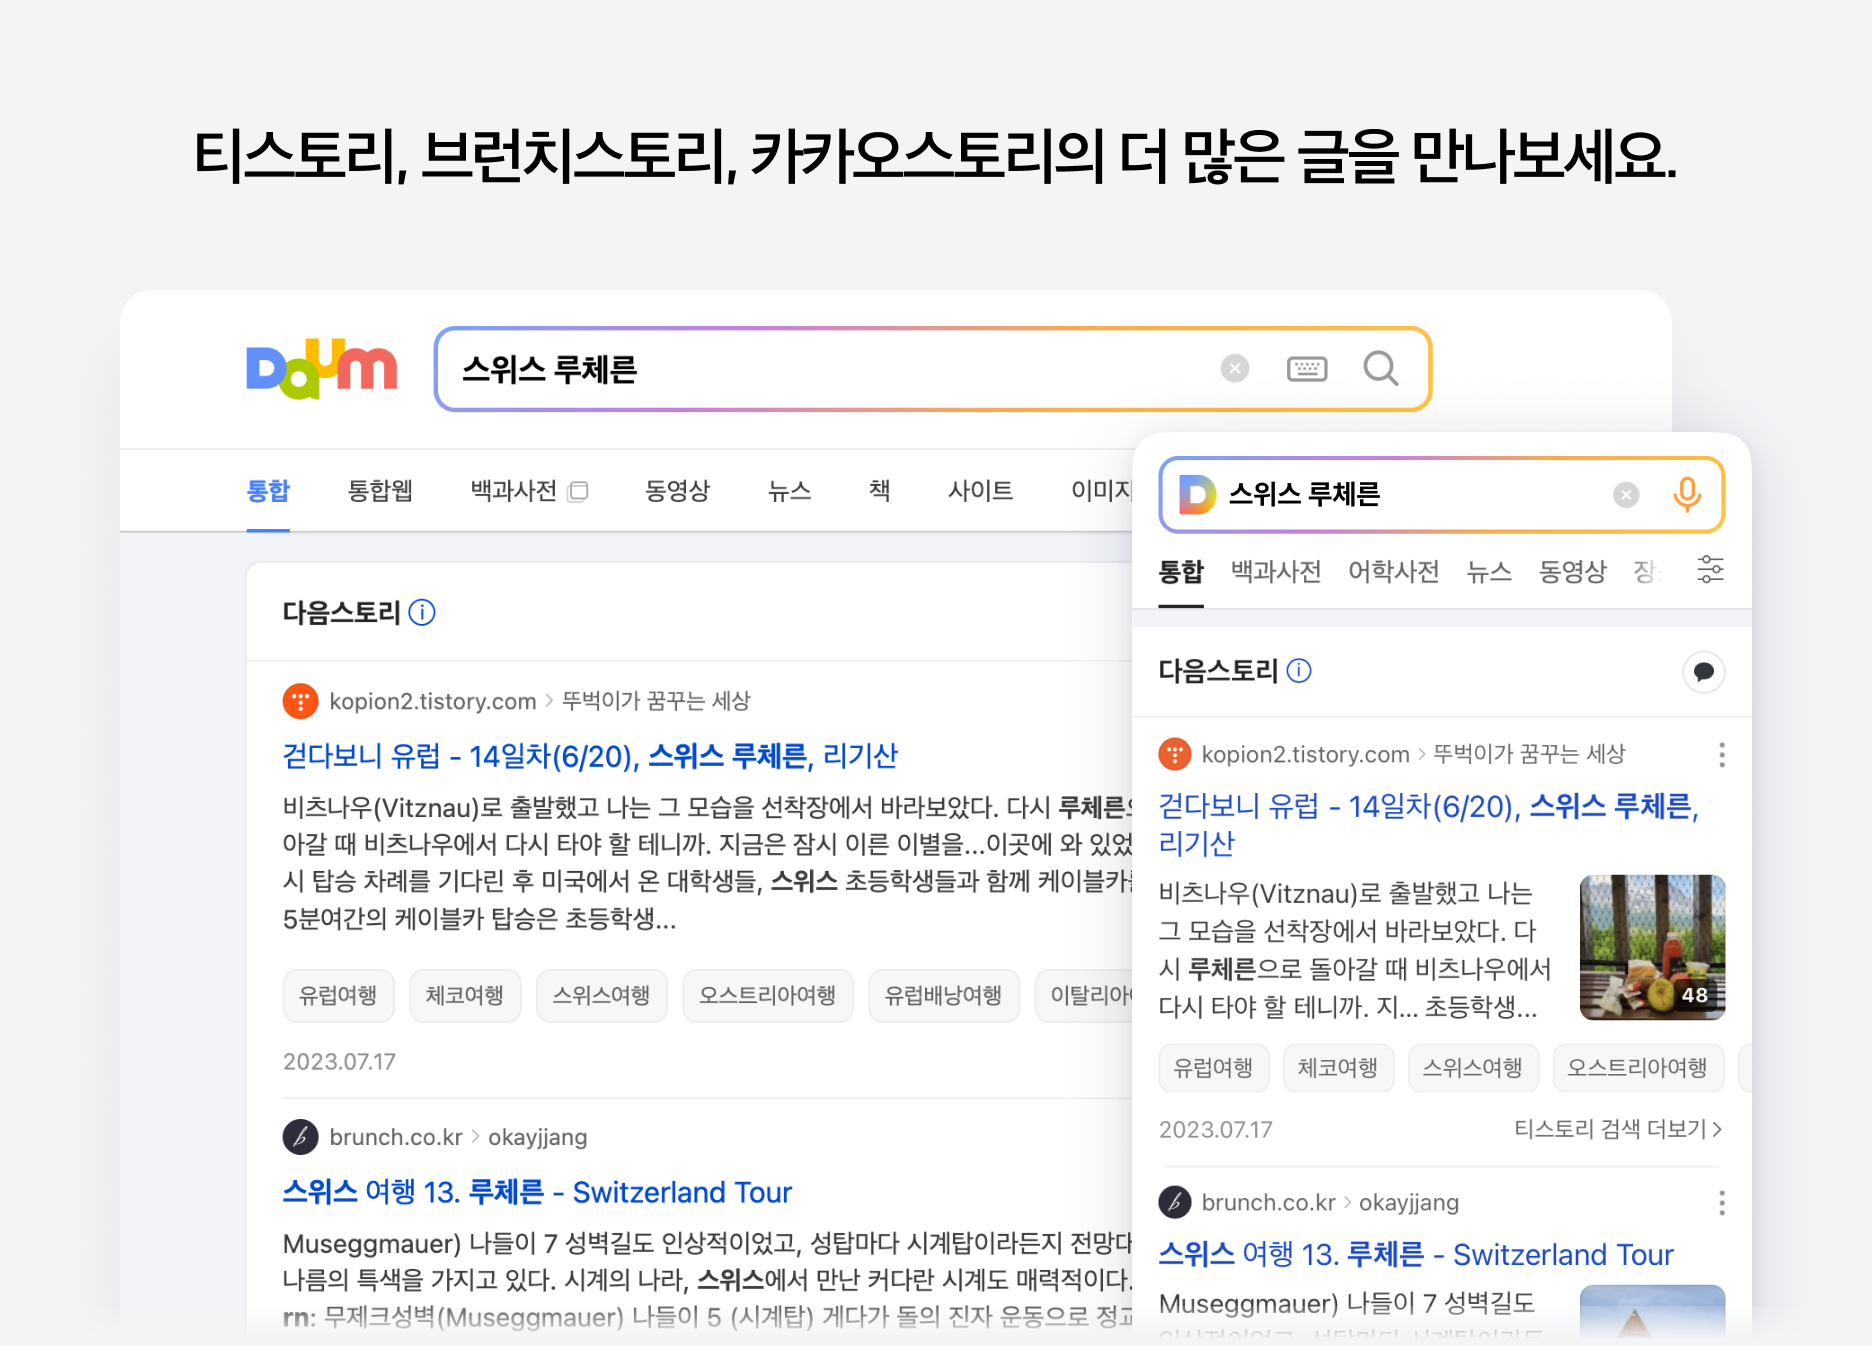The image size is (1872, 1346).
Task: Open the mobile 백과사전 tab
Action: [1276, 572]
